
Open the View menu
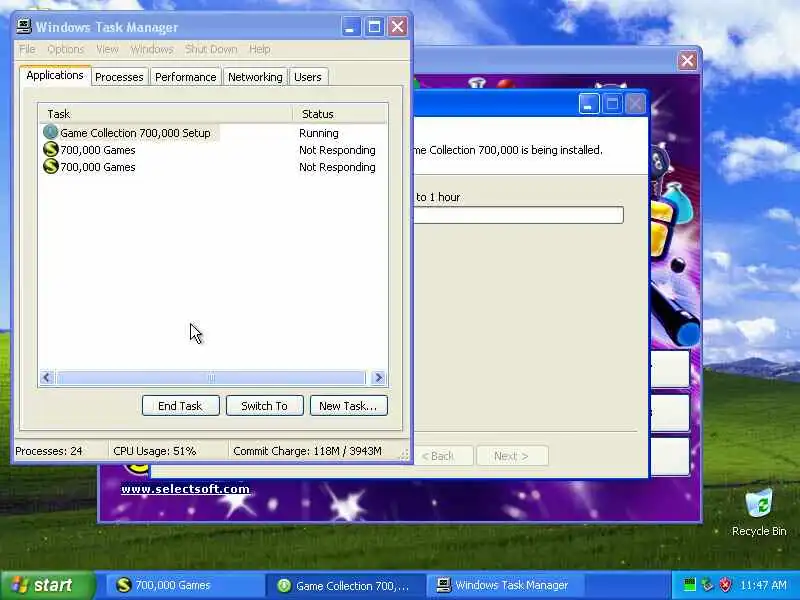pos(107,49)
